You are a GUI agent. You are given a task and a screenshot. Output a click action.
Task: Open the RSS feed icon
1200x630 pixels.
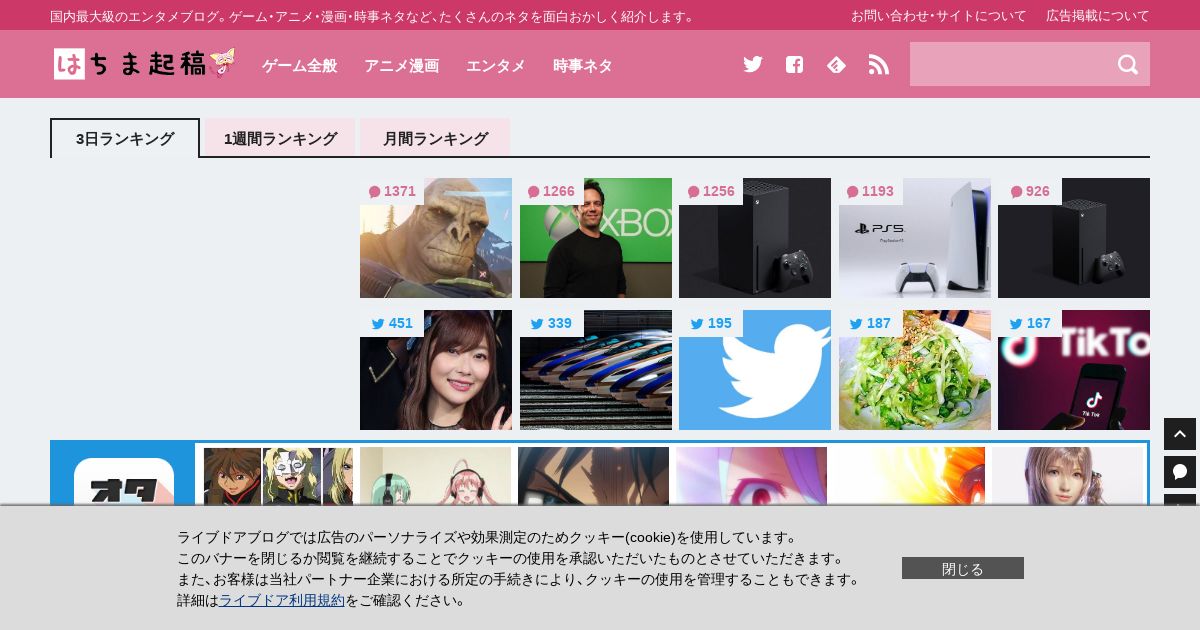(879, 64)
